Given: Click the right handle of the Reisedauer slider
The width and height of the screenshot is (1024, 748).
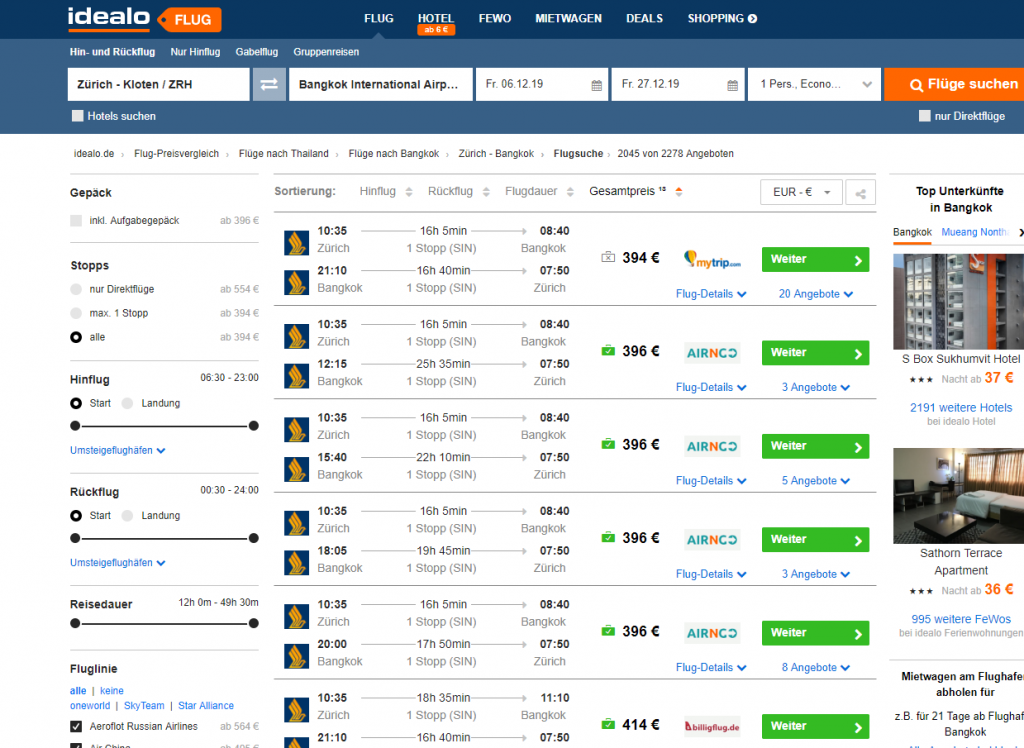Looking at the screenshot, I should point(253,623).
